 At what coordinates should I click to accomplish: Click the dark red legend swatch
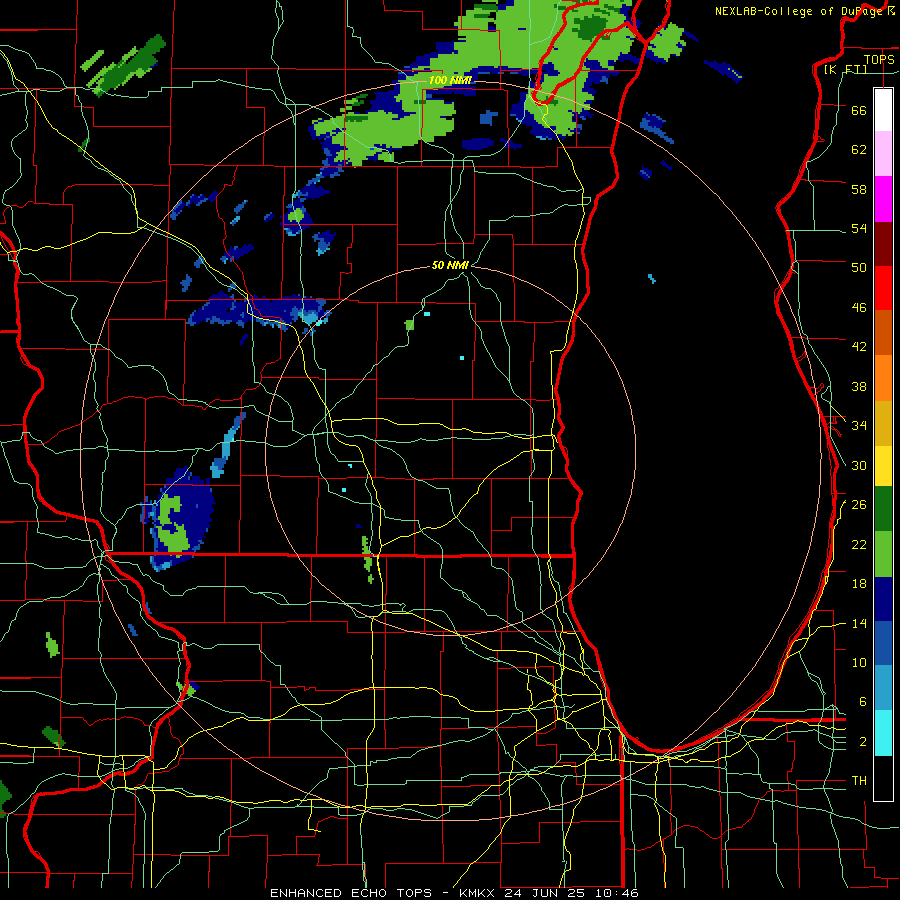tap(883, 243)
